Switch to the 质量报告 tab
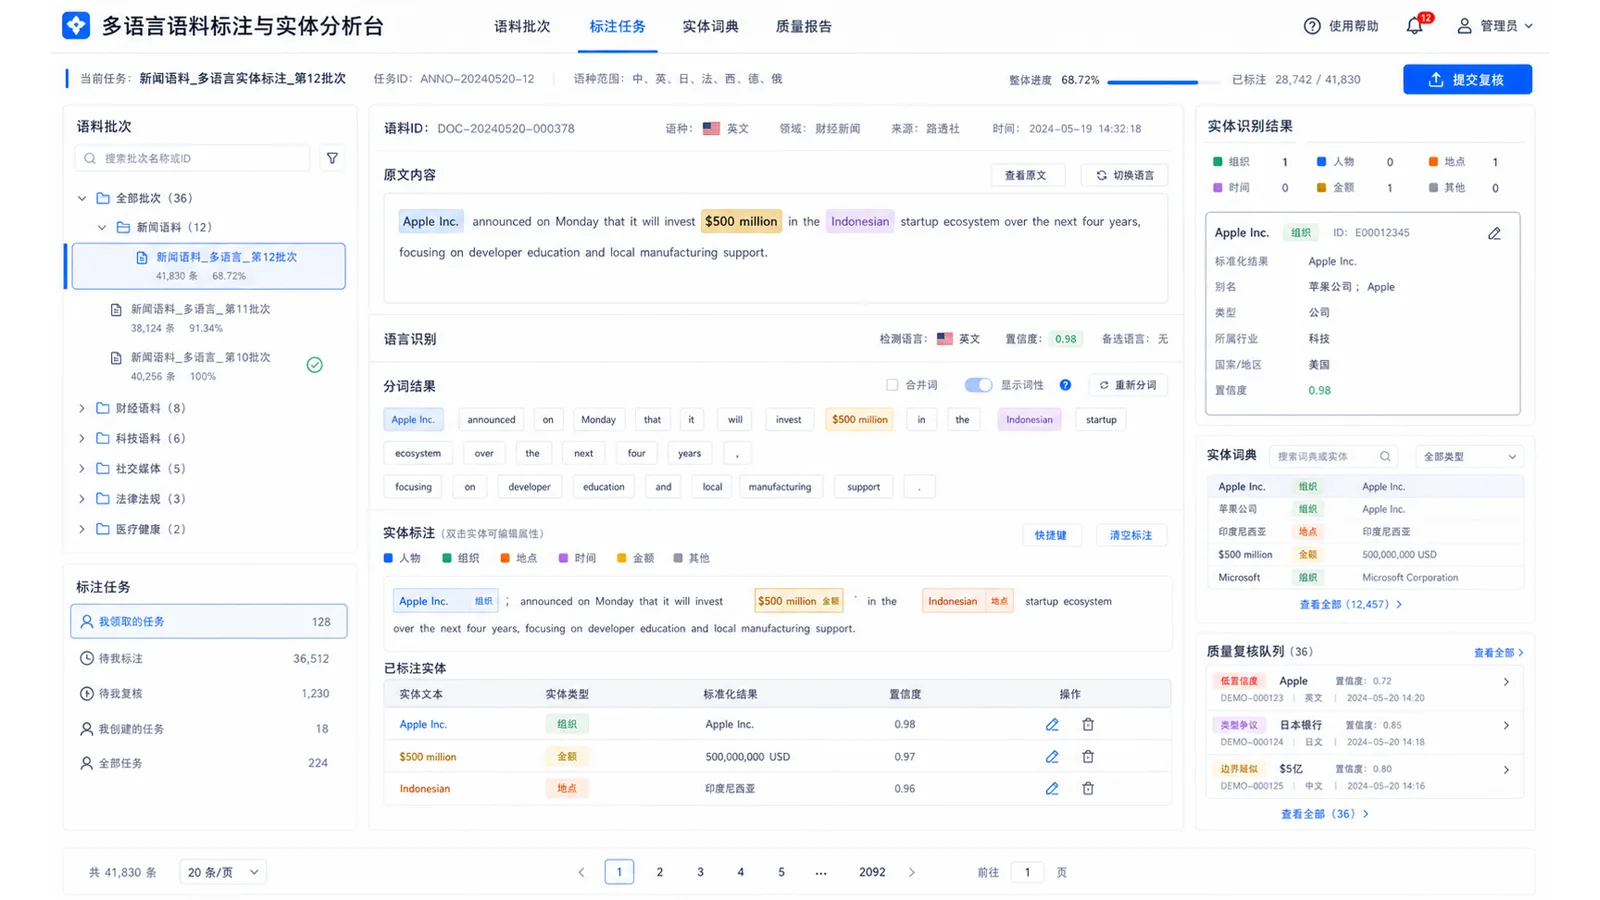The height and width of the screenshot is (900, 1600). click(803, 27)
